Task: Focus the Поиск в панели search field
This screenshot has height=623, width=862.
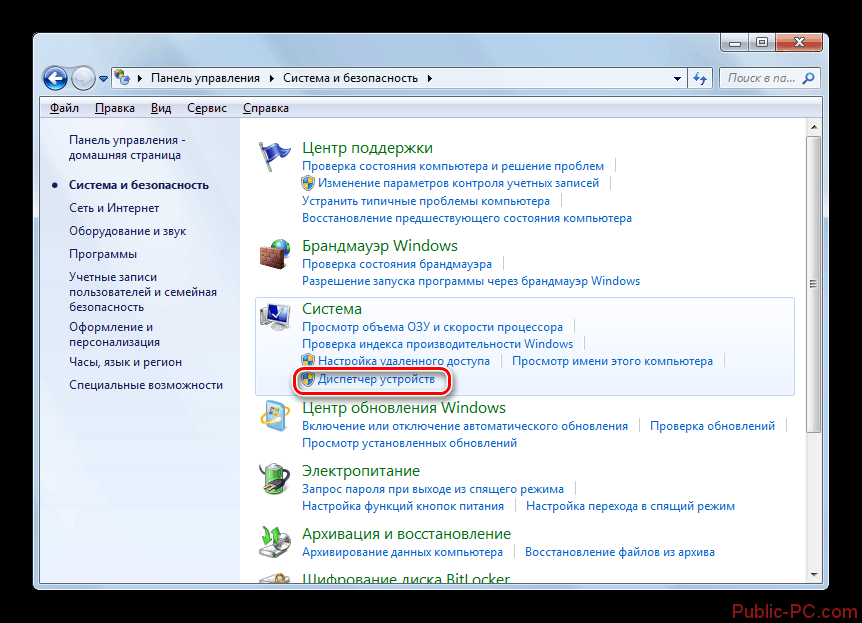Action: coord(770,78)
